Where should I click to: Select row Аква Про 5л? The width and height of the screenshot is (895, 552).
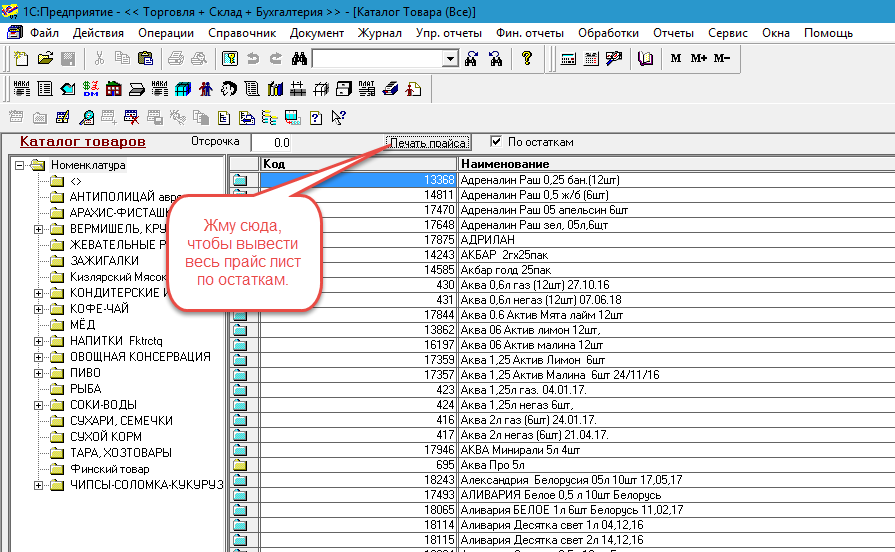[x=562, y=465]
